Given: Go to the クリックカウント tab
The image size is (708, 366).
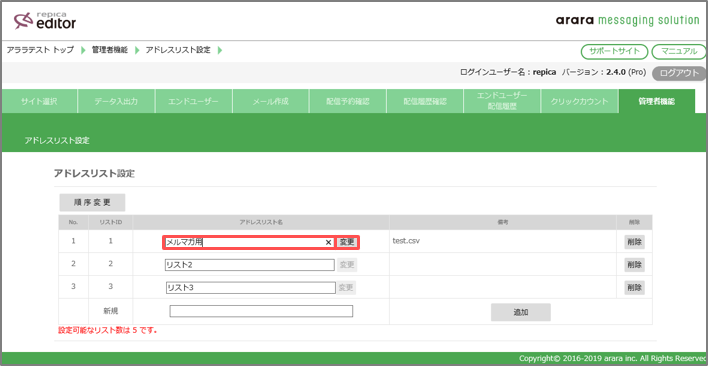Looking at the screenshot, I should [579, 101].
